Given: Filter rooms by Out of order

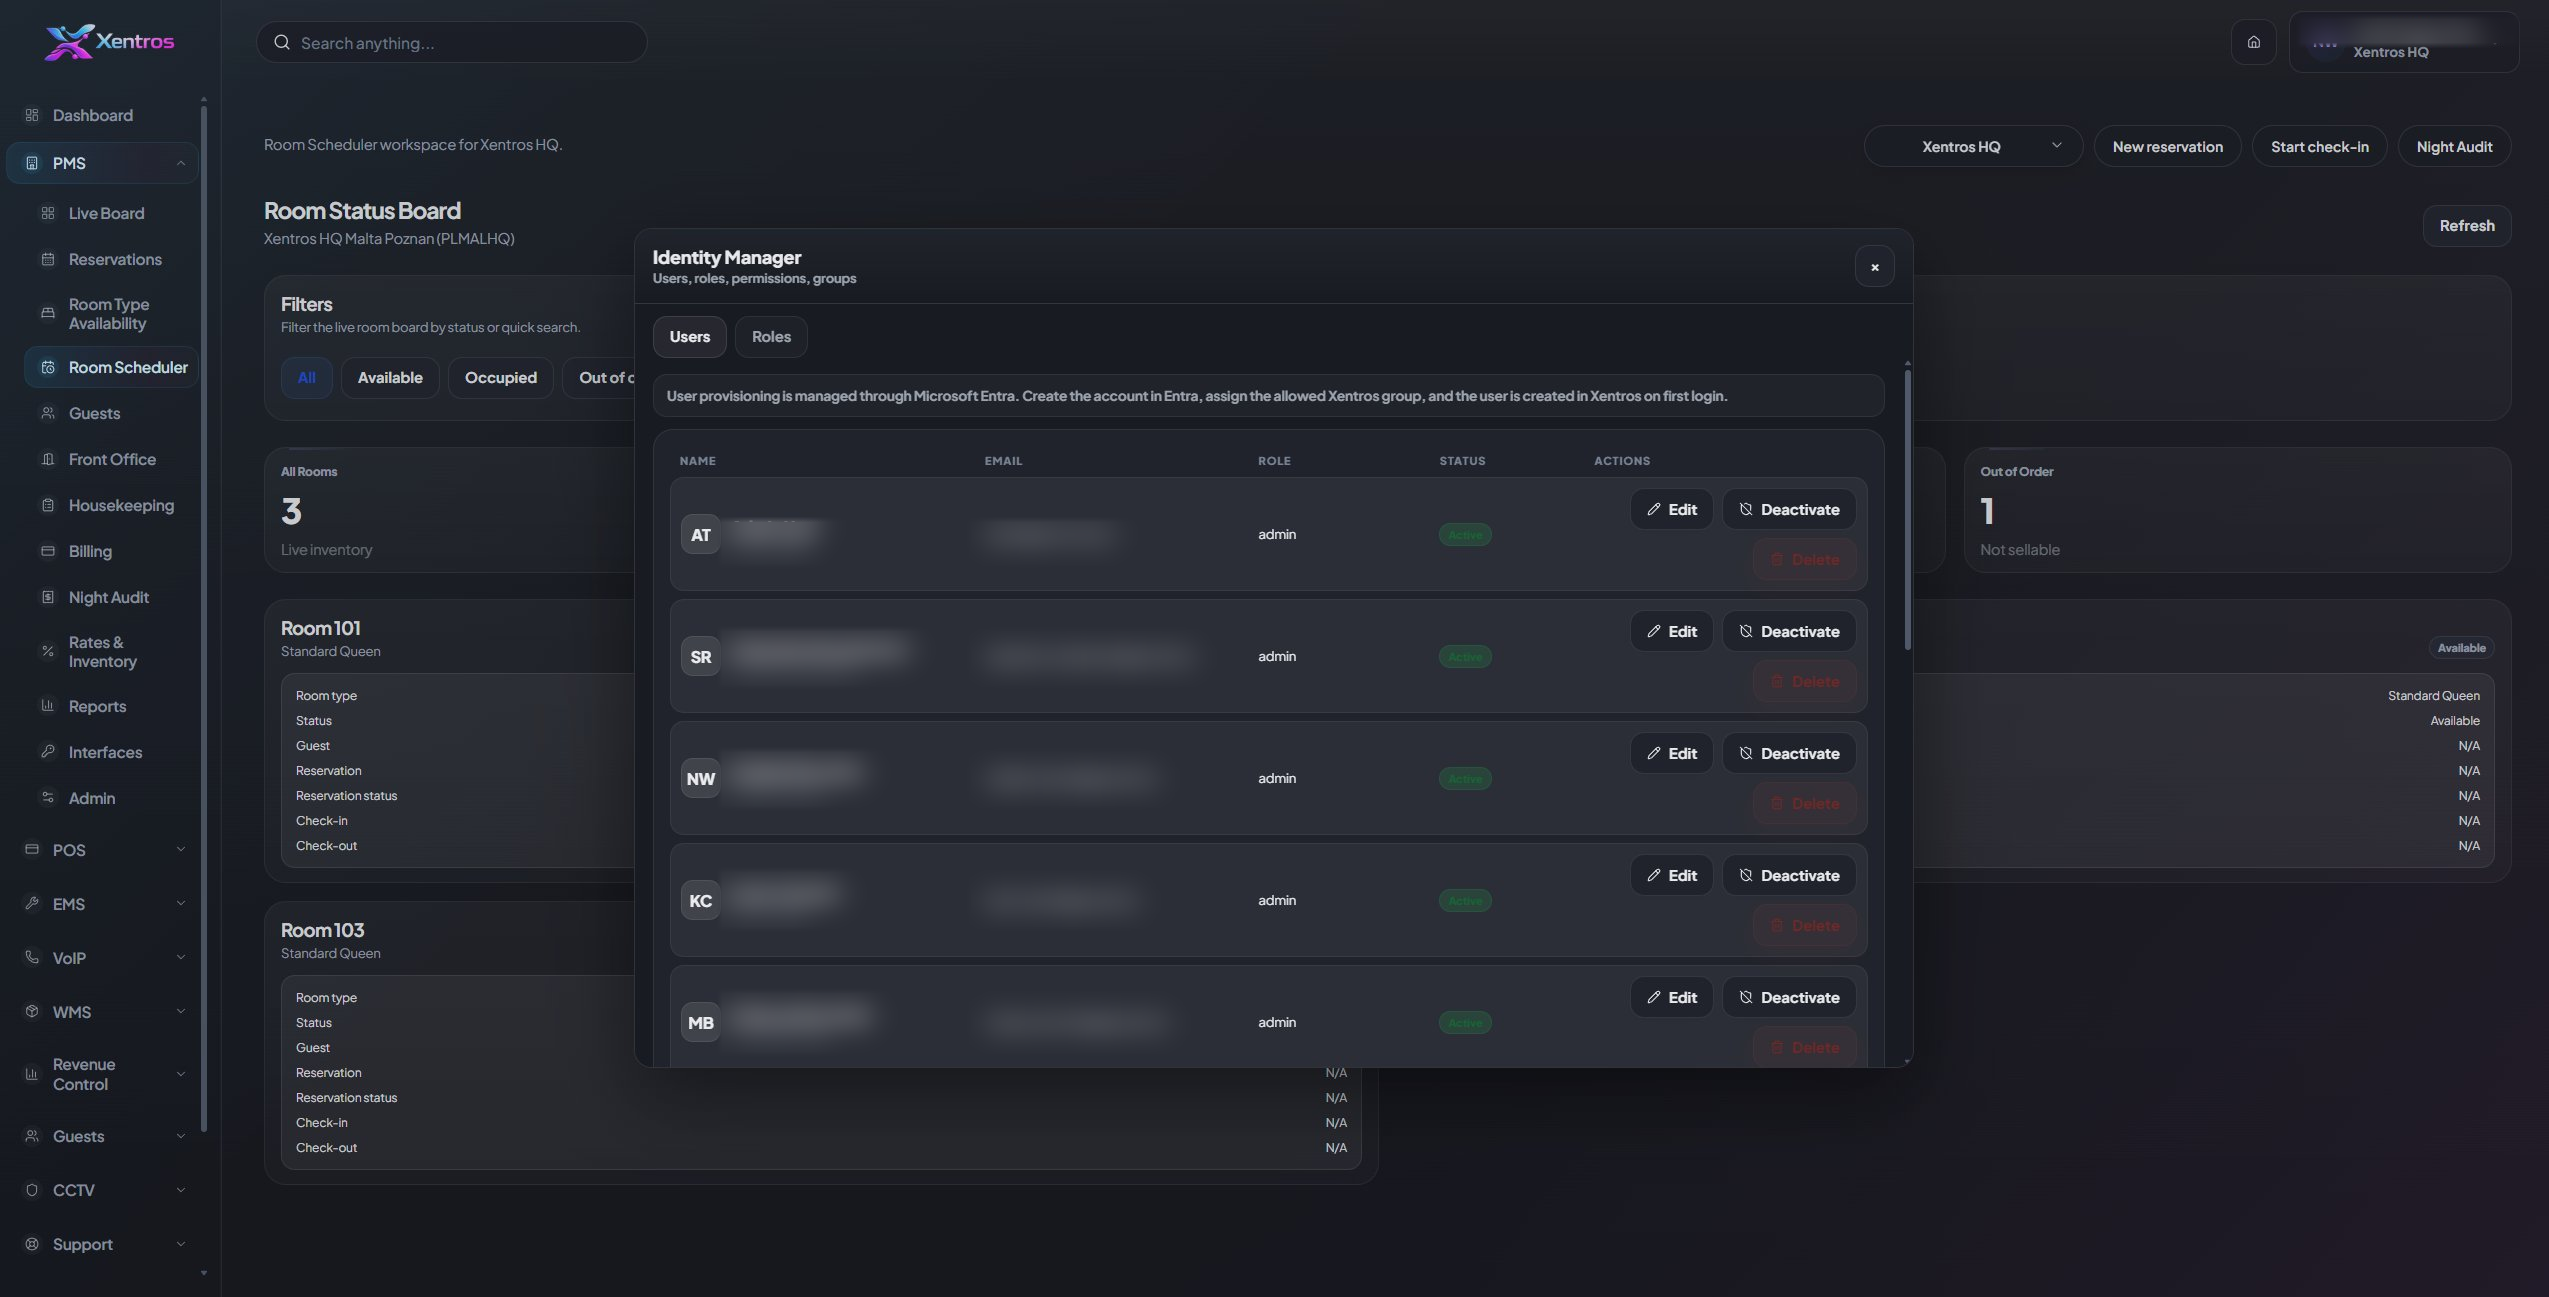Looking at the screenshot, I should click(x=600, y=377).
